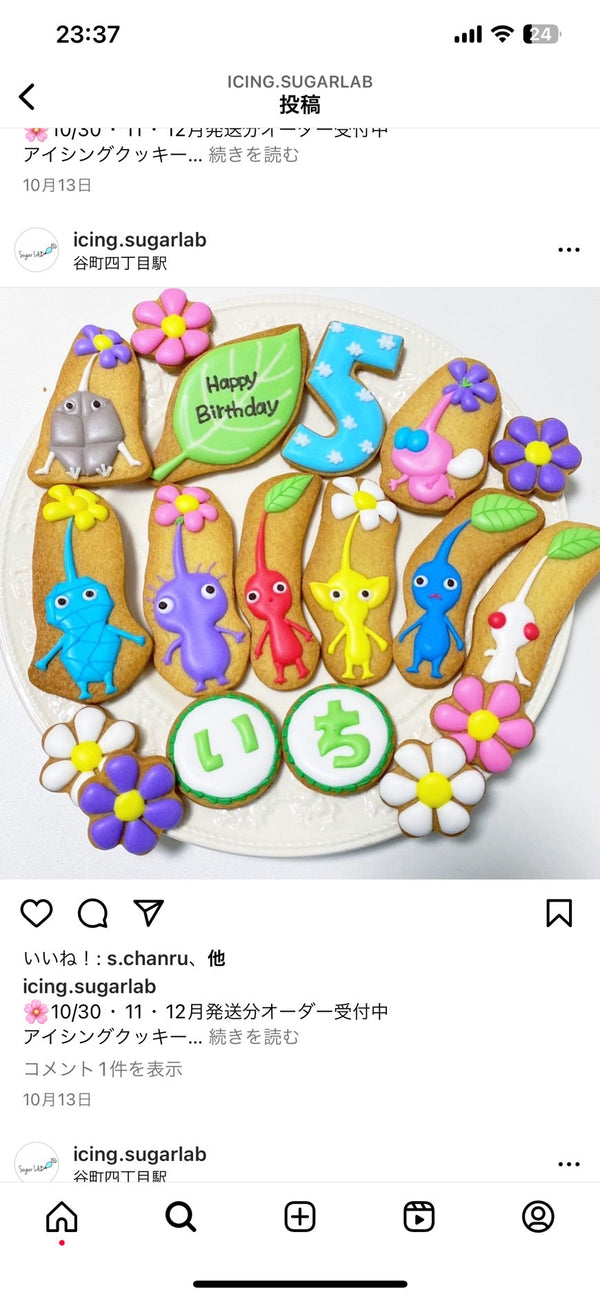Go back using the top-left chevron
This screenshot has width=600, height=1299.
point(27,96)
